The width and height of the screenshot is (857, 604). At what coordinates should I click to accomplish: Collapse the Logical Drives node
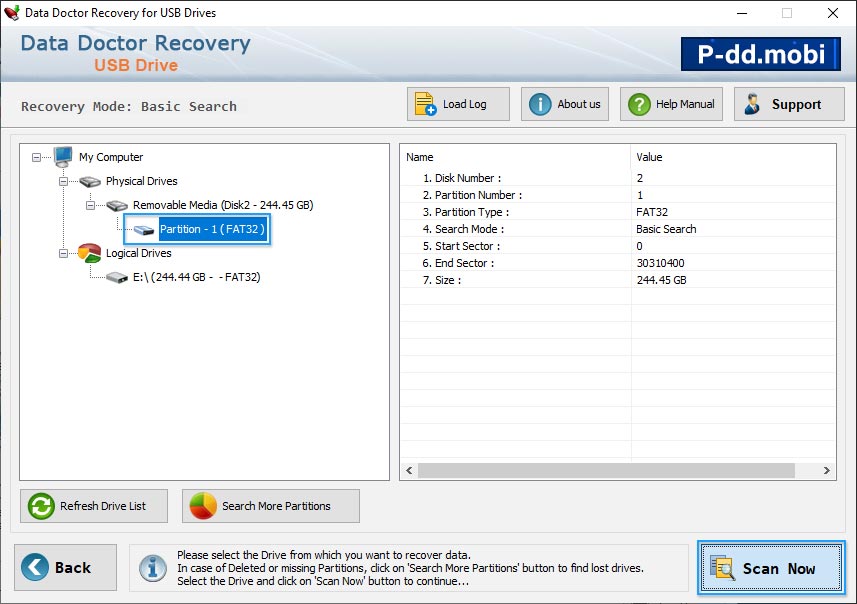coord(63,254)
